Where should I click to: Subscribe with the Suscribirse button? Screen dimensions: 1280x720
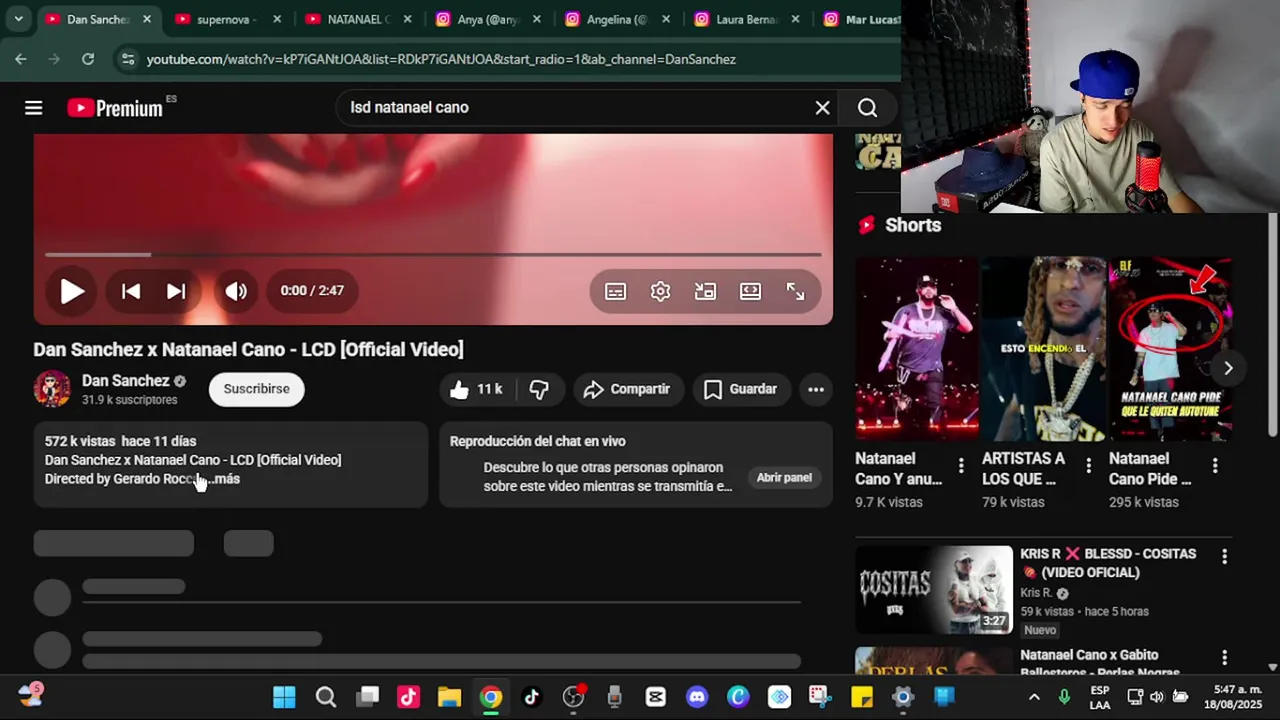pos(256,389)
